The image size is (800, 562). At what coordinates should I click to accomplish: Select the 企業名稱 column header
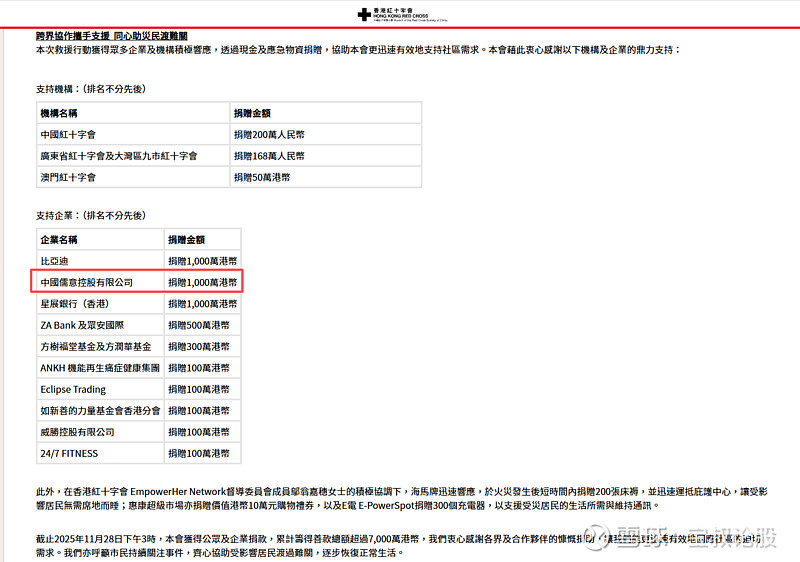click(x=100, y=239)
